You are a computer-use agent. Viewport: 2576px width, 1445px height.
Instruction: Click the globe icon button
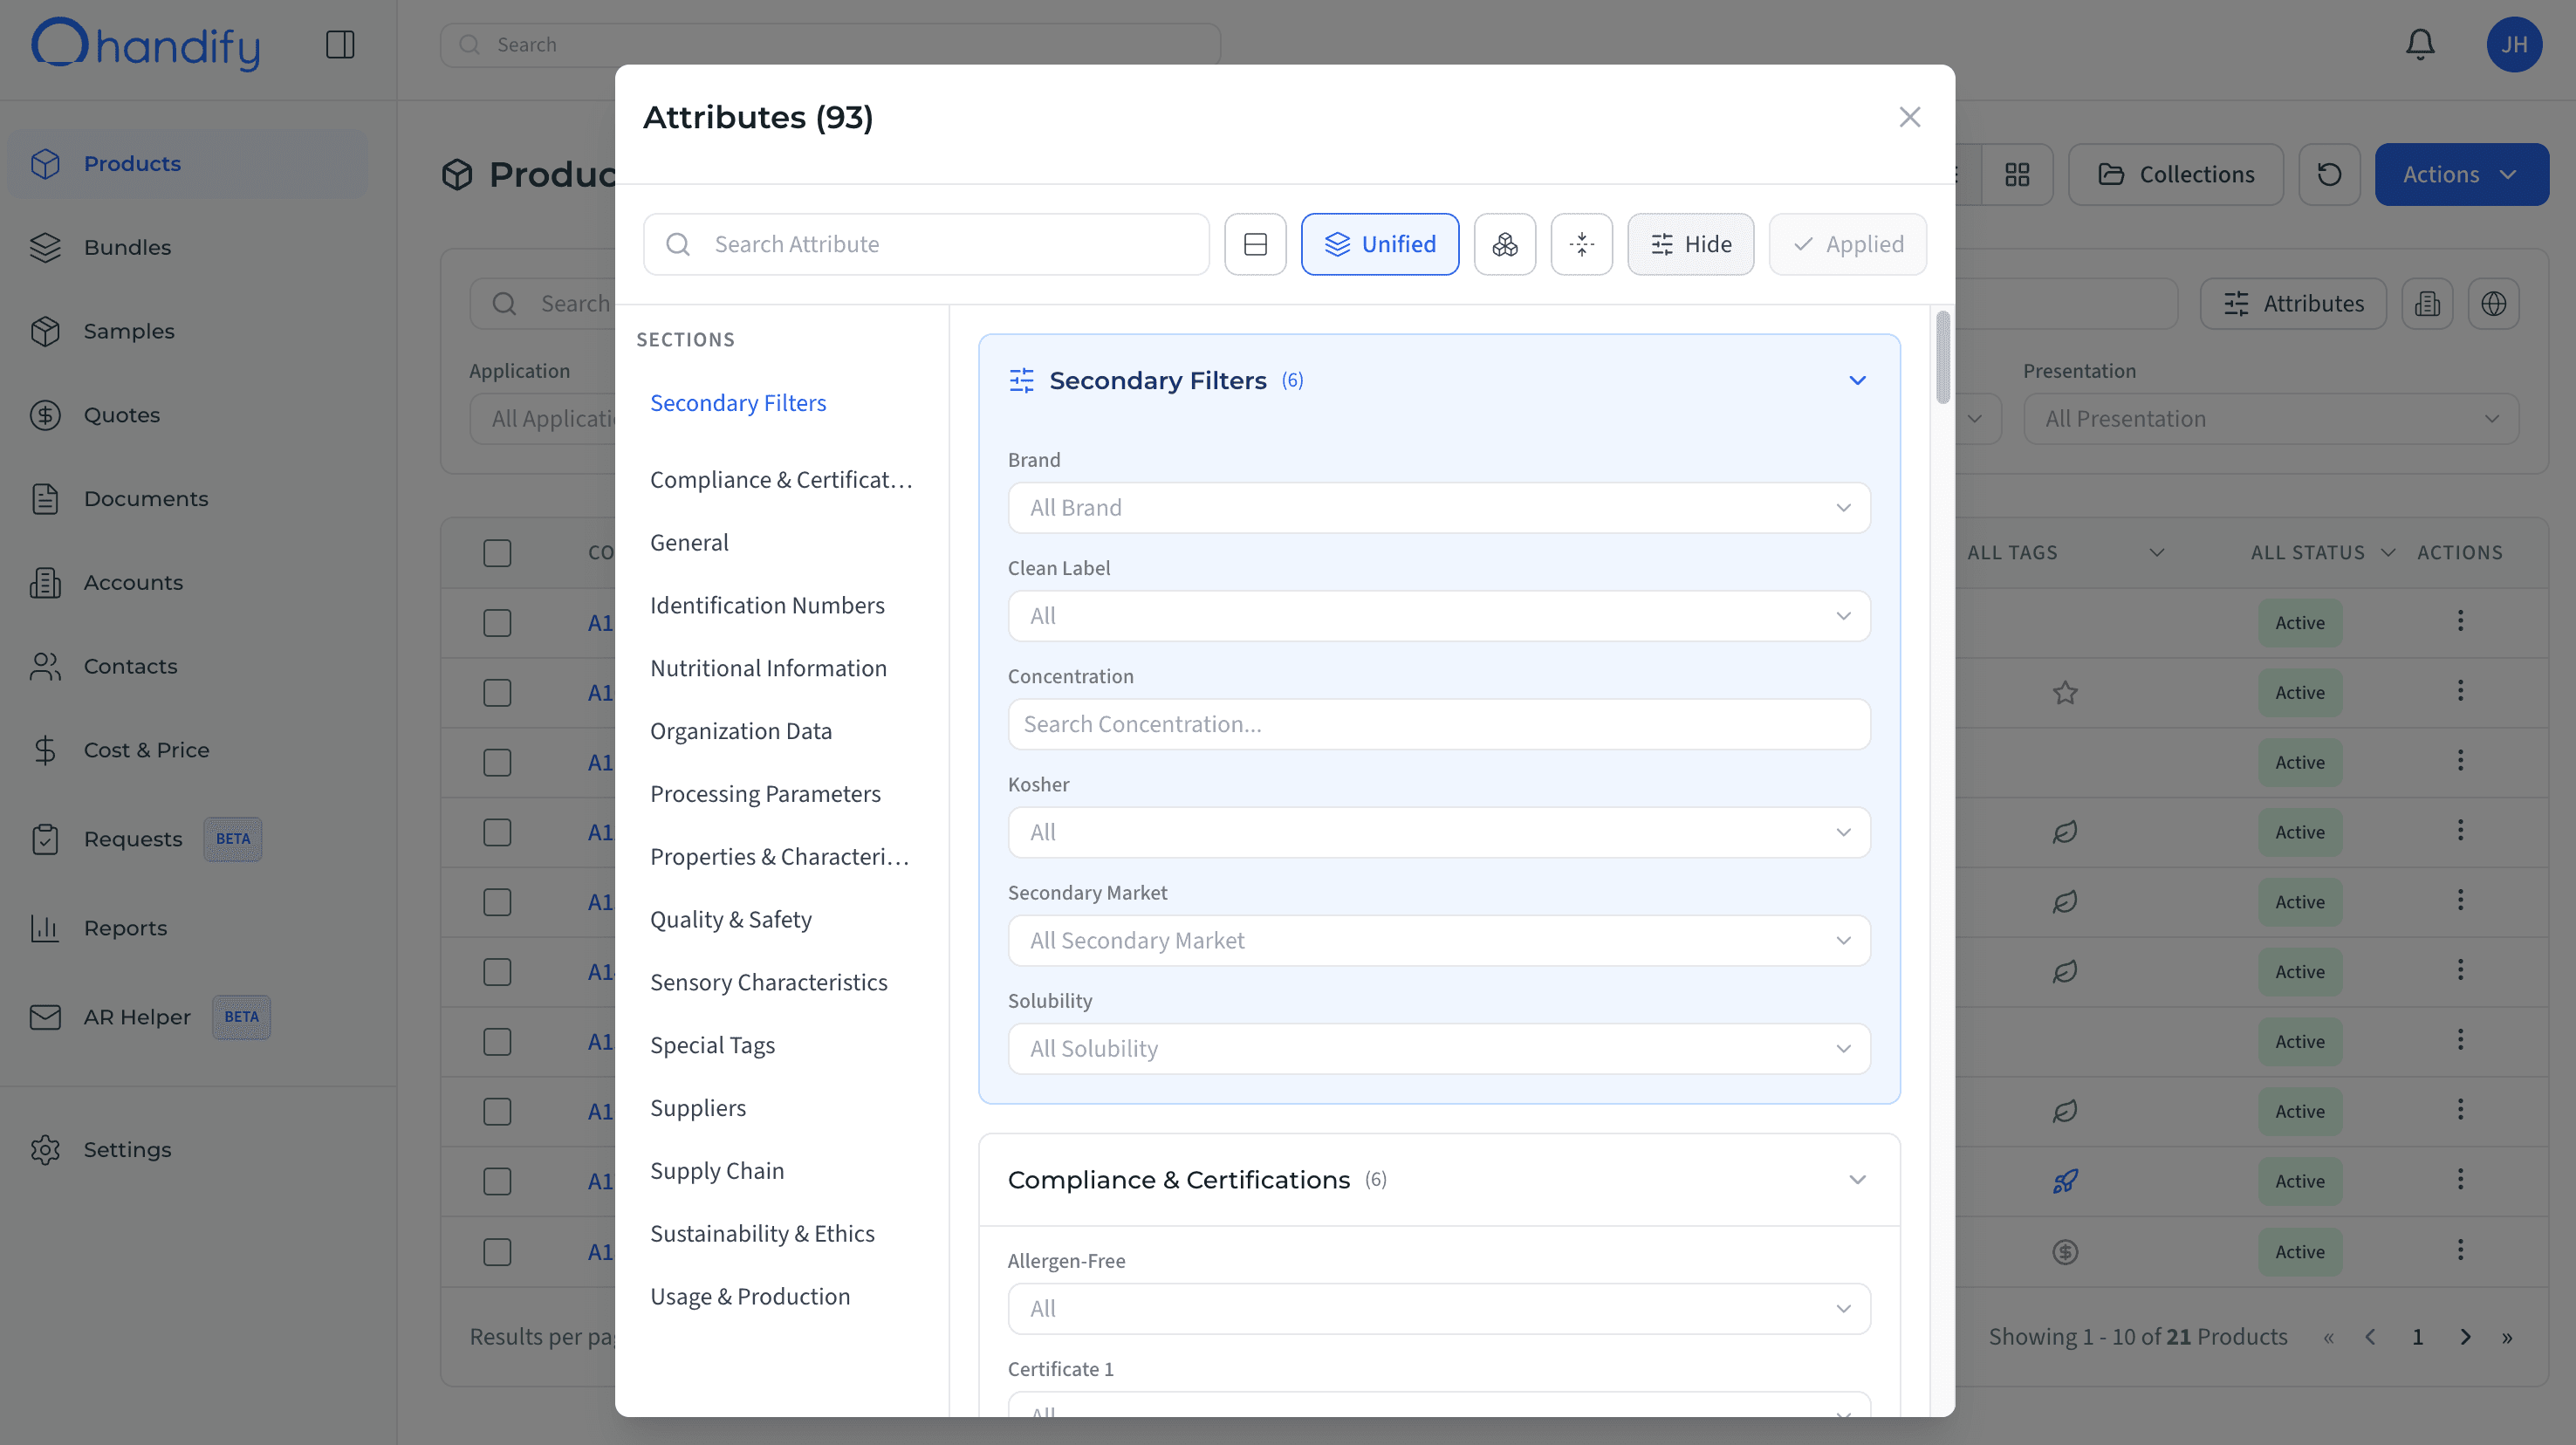pos(2493,304)
